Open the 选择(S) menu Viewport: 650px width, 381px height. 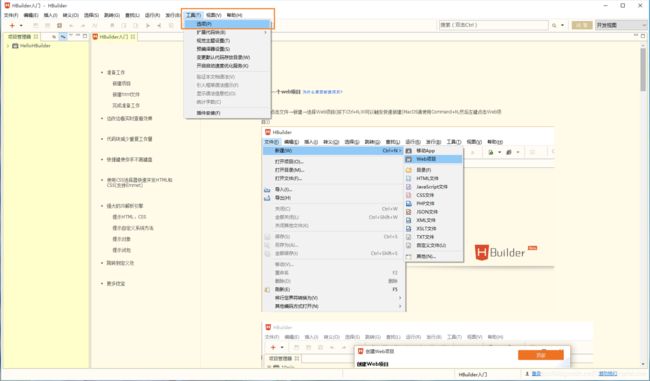[x=91, y=15]
